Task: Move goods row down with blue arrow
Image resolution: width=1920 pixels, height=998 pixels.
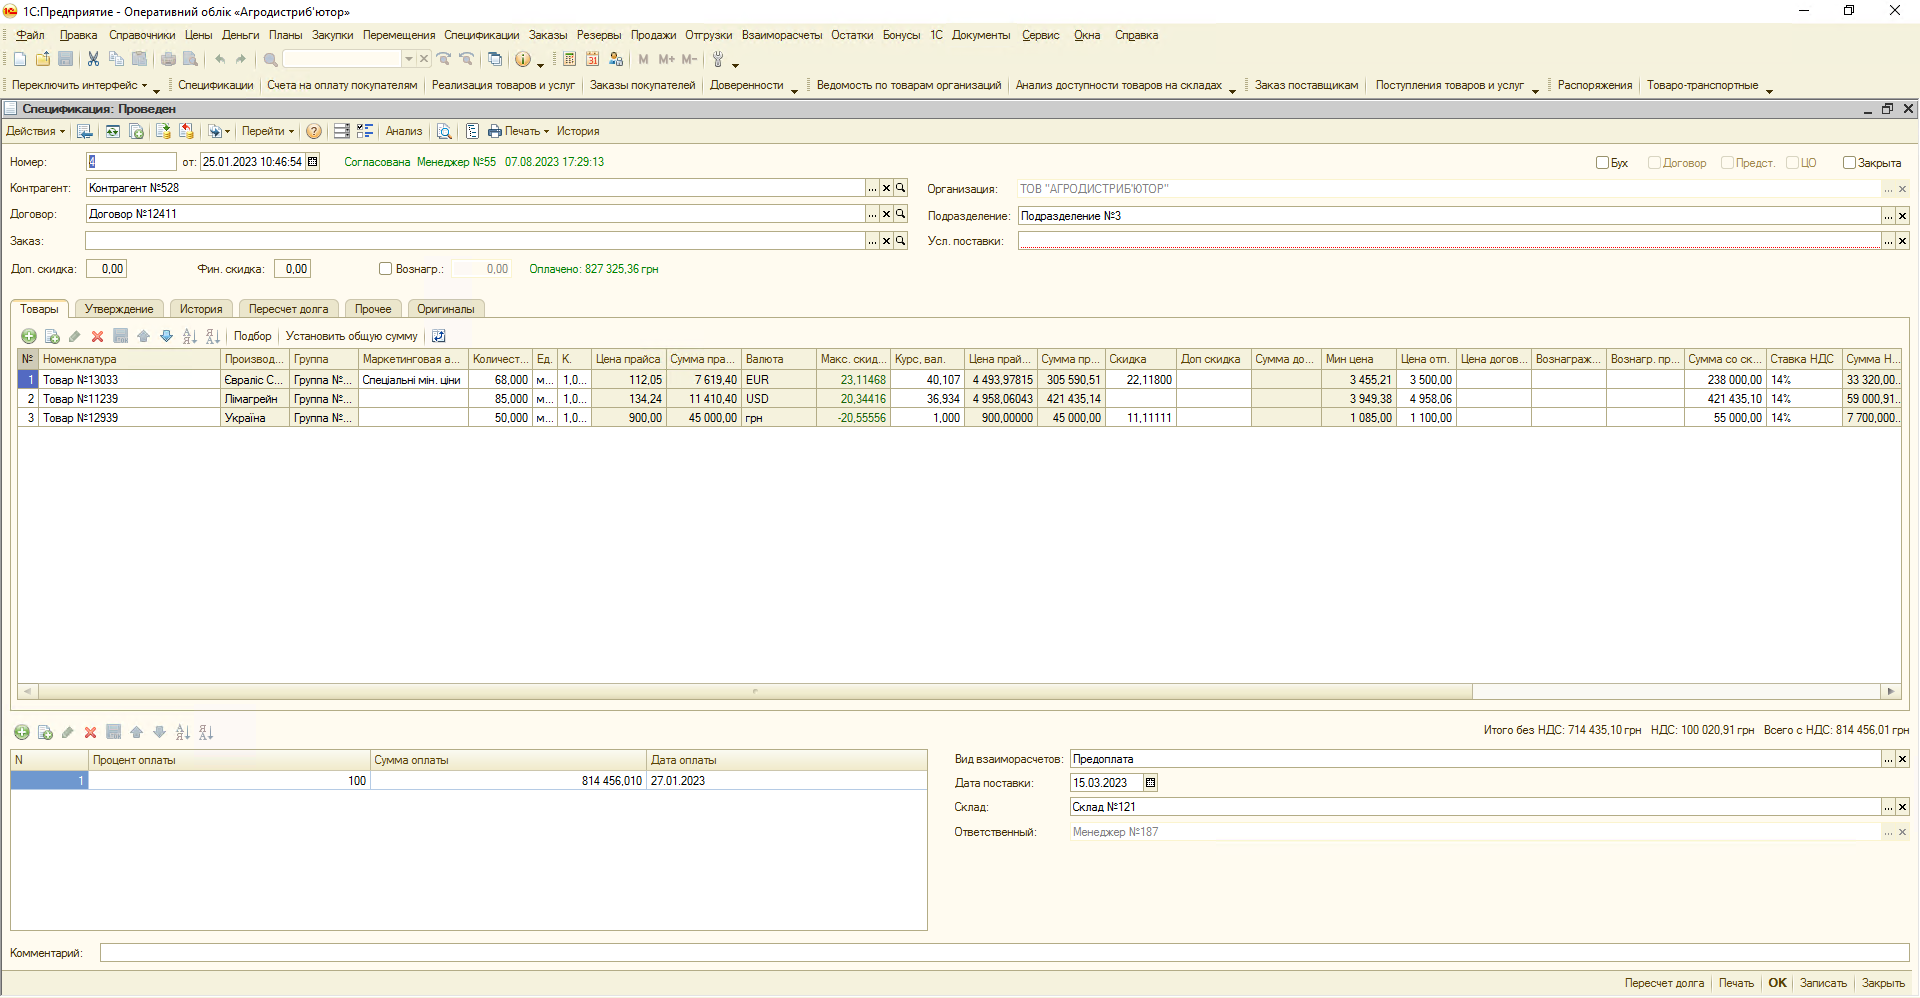Action: (x=166, y=336)
